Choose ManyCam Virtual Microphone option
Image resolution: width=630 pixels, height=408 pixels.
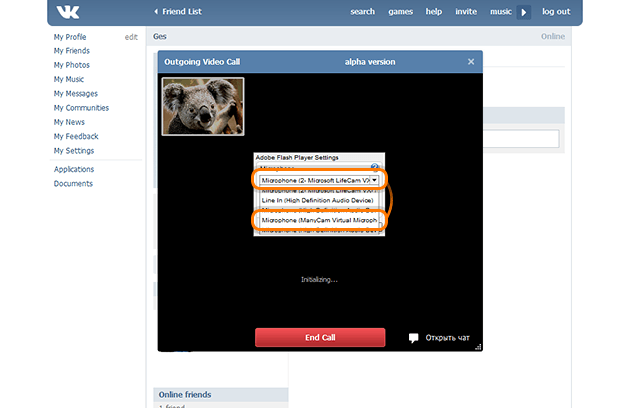[317, 220]
